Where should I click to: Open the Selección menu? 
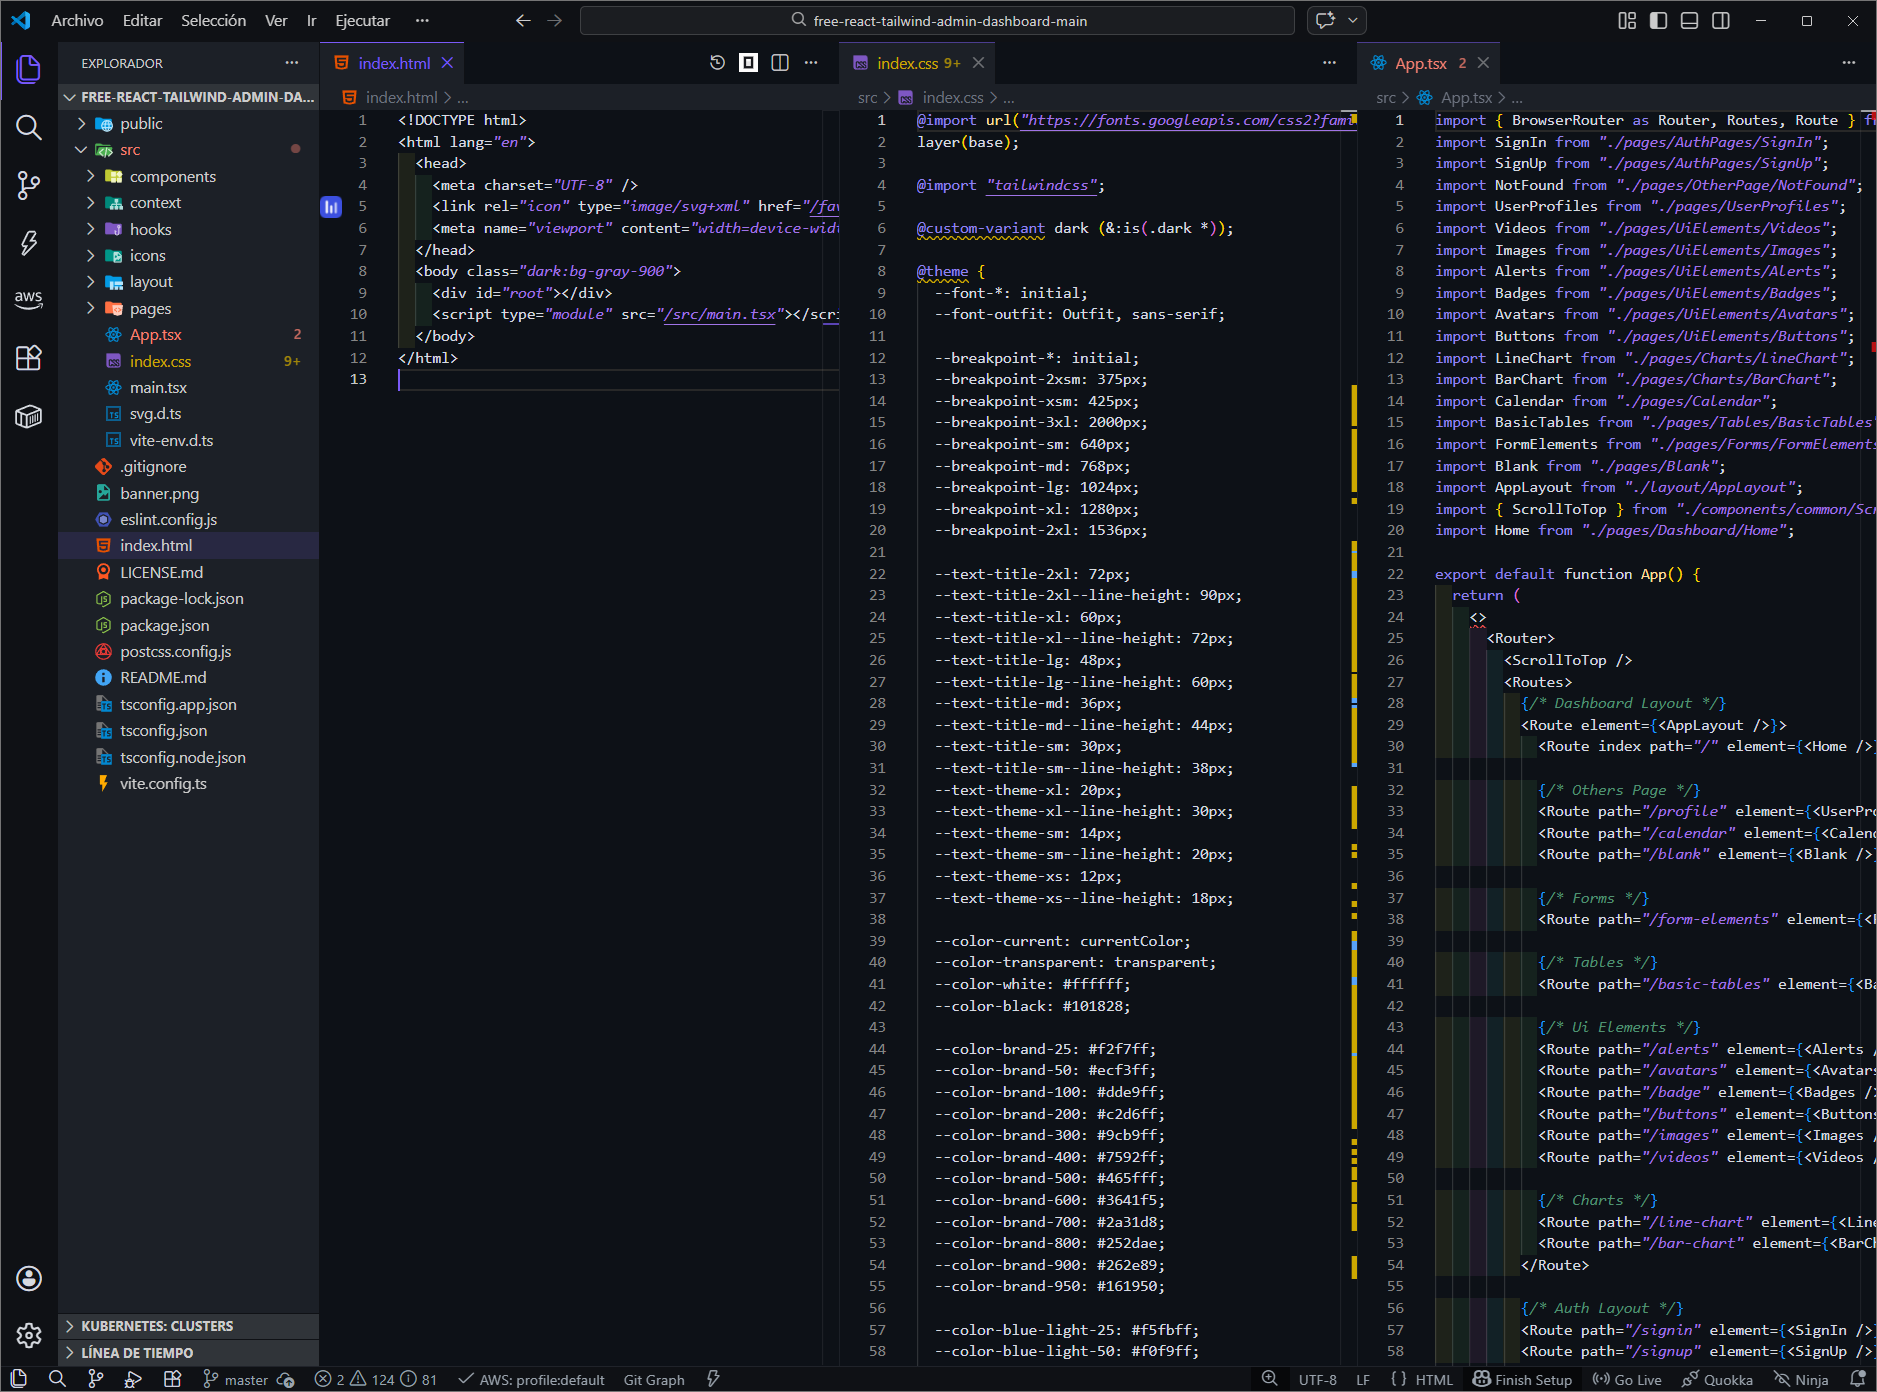coord(213,20)
